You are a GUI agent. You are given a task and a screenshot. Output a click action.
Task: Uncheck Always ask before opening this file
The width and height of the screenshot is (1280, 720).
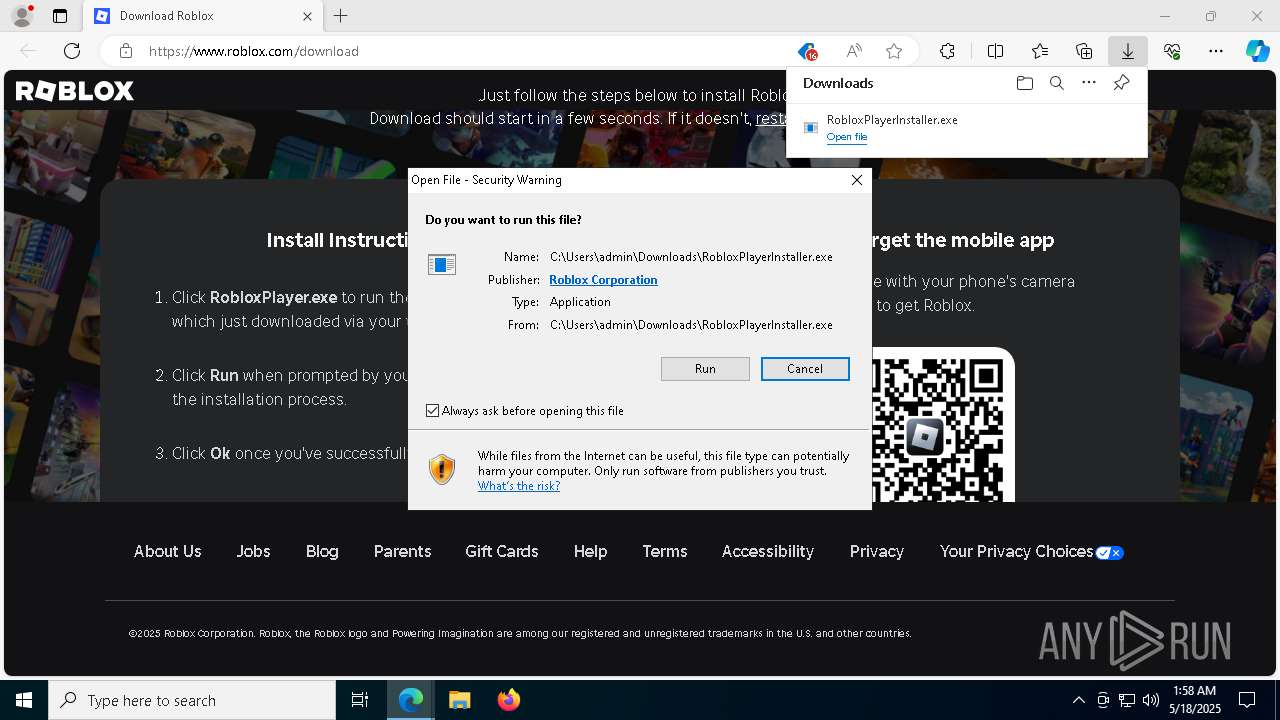point(432,411)
